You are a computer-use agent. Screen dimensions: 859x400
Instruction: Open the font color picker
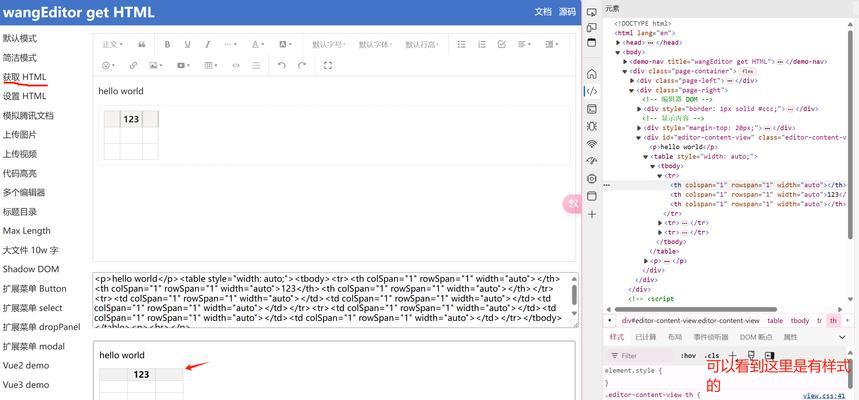[x=258, y=44]
